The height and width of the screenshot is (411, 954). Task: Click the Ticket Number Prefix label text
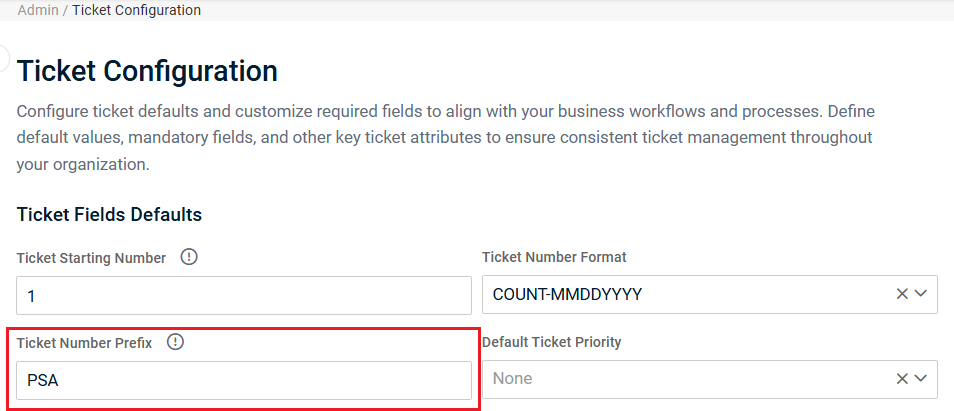(x=84, y=343)
